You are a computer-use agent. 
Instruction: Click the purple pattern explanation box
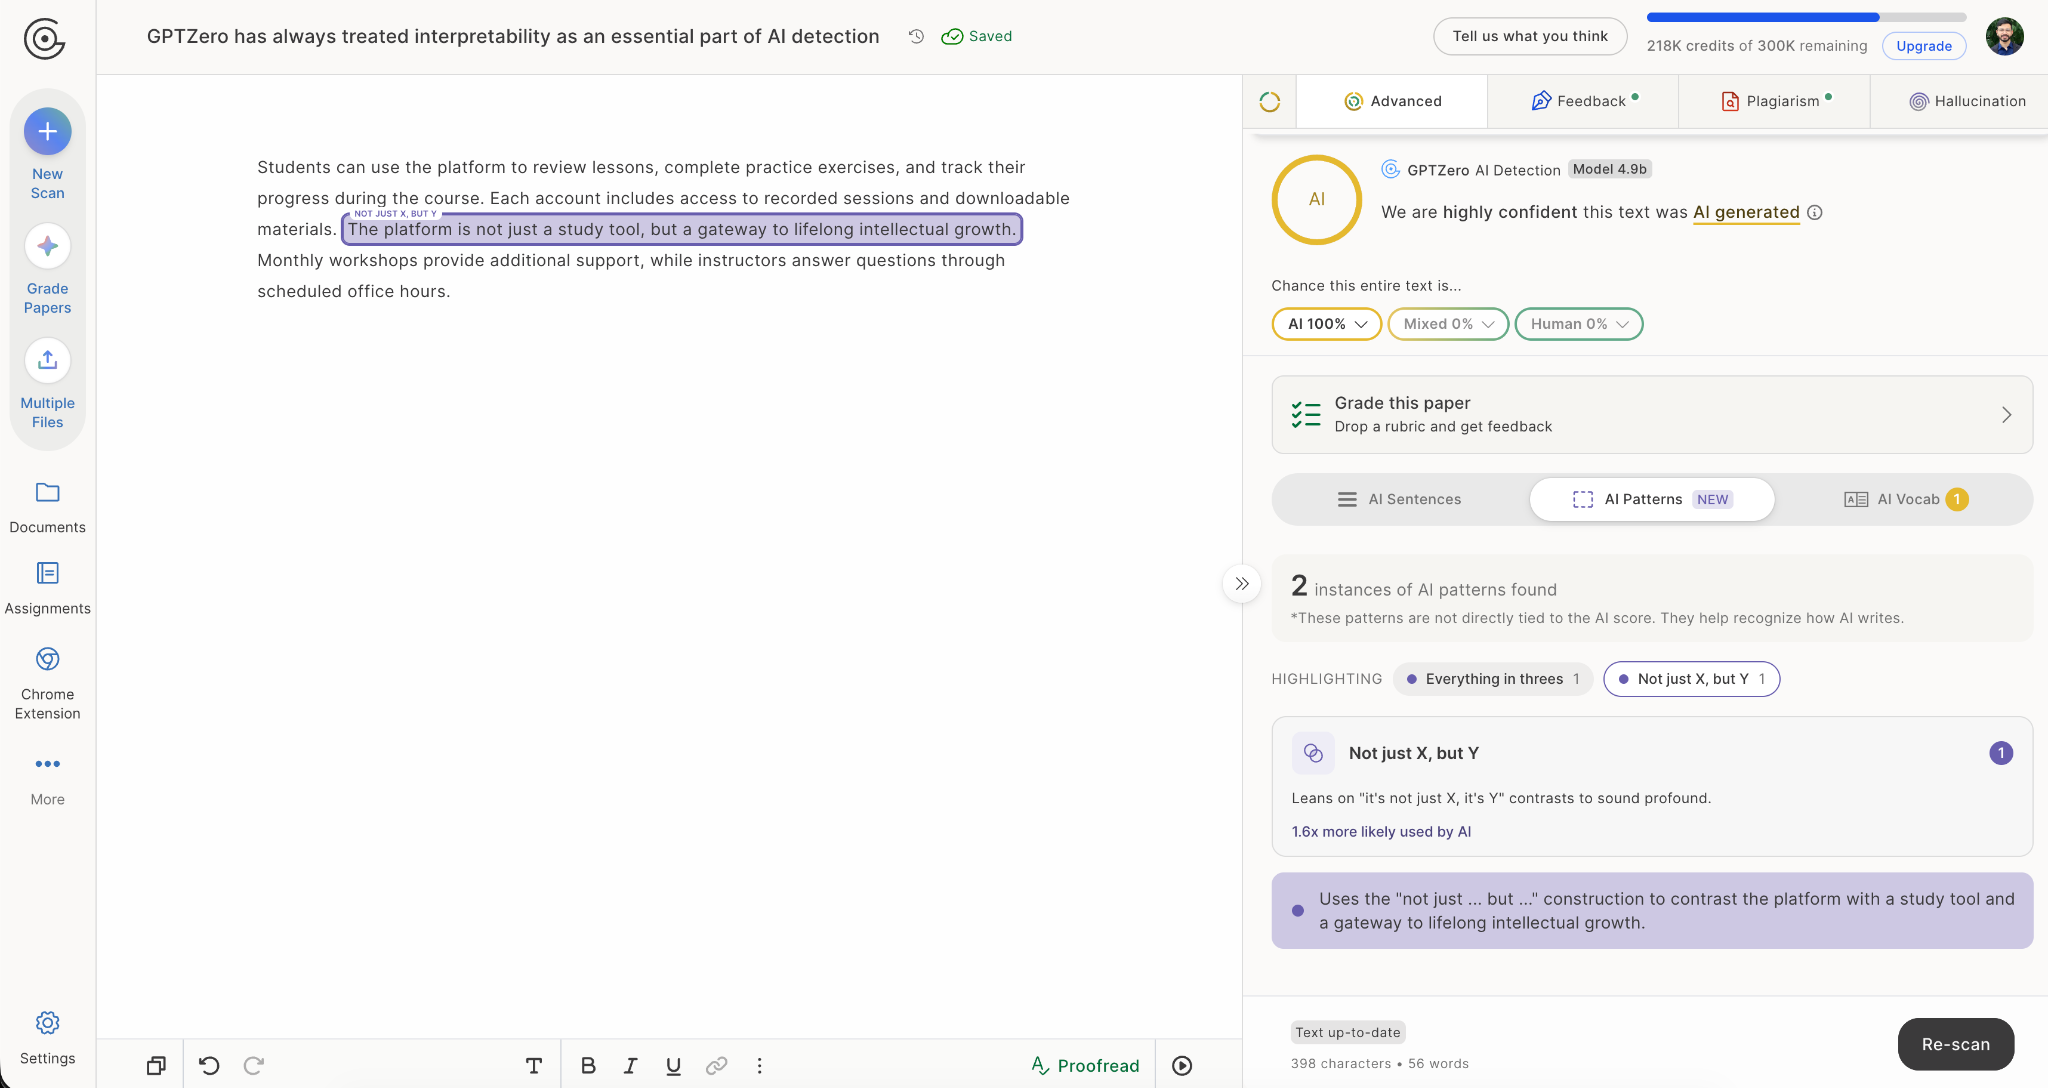click(x=1652, y=911)
